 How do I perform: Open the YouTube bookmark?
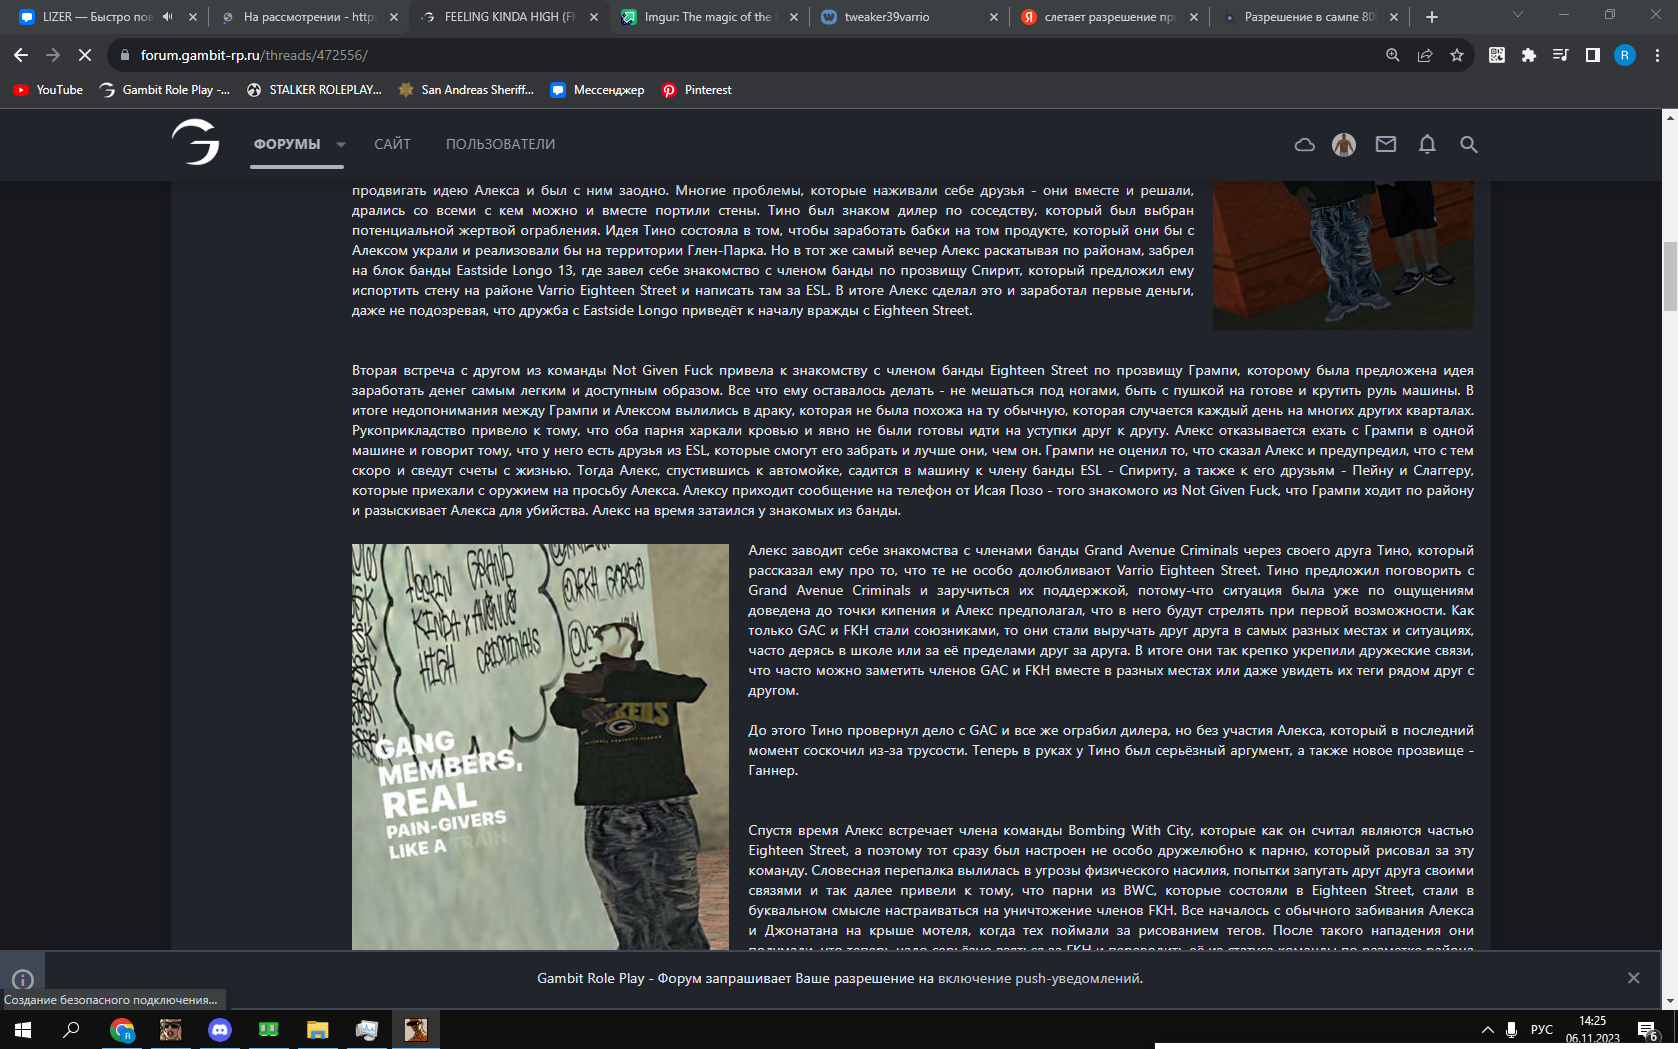(48, 90)
